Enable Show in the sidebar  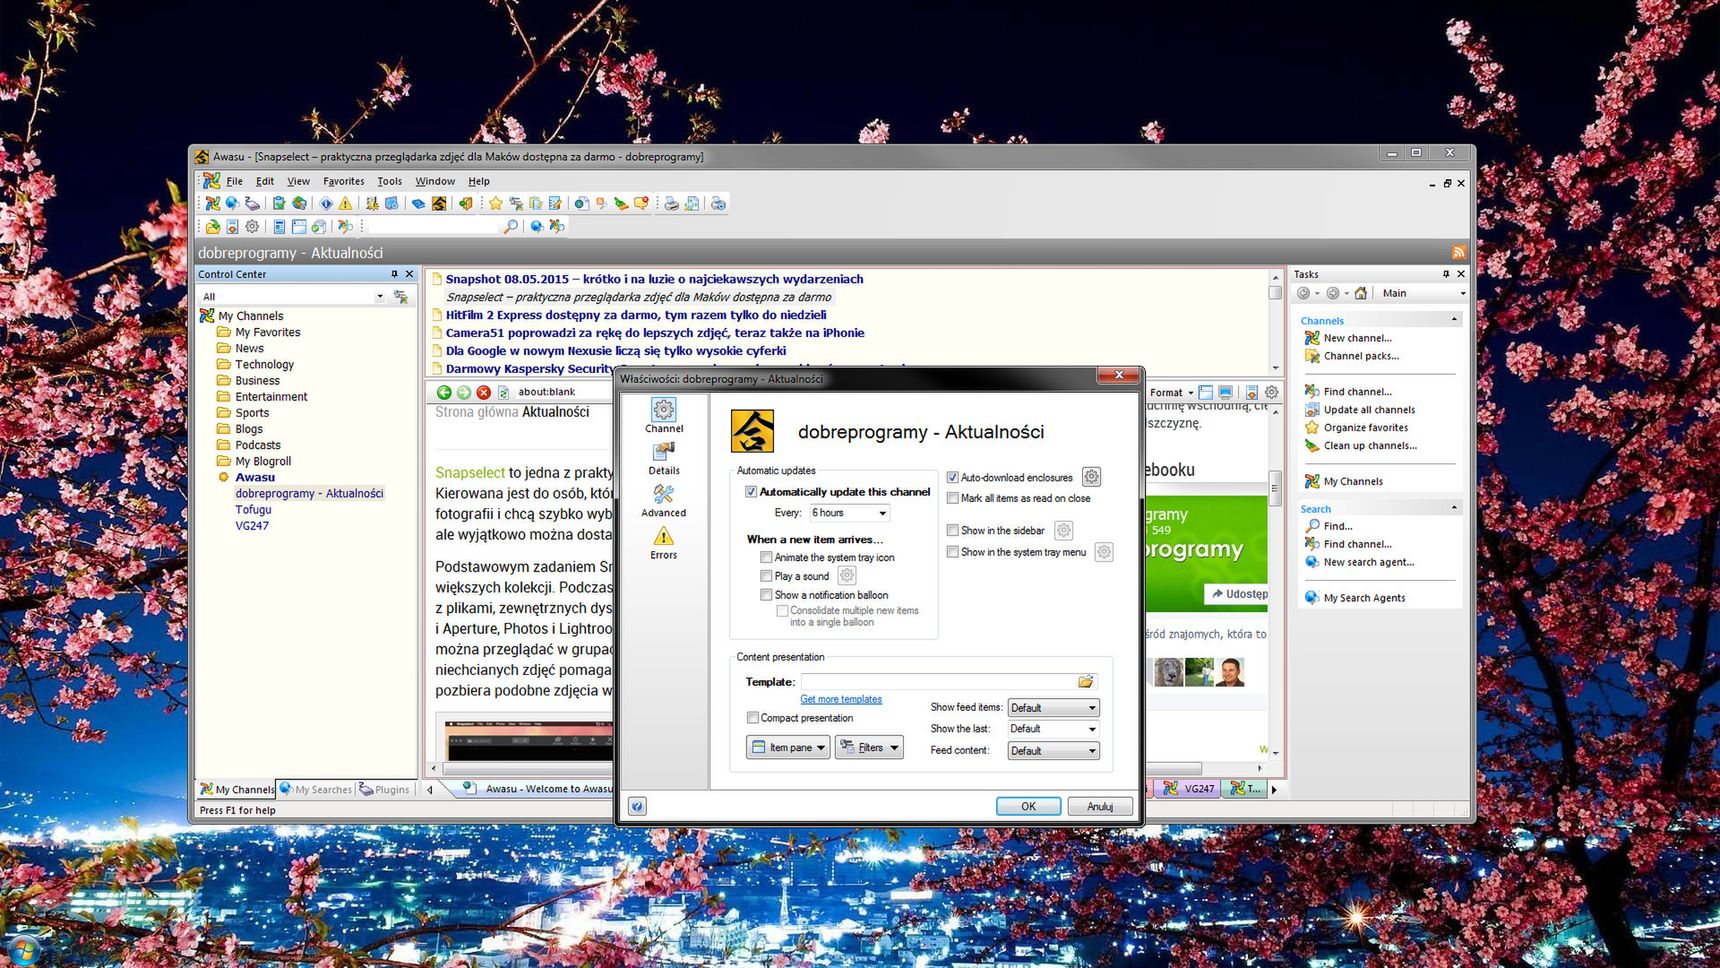click(x=953, y=530)
